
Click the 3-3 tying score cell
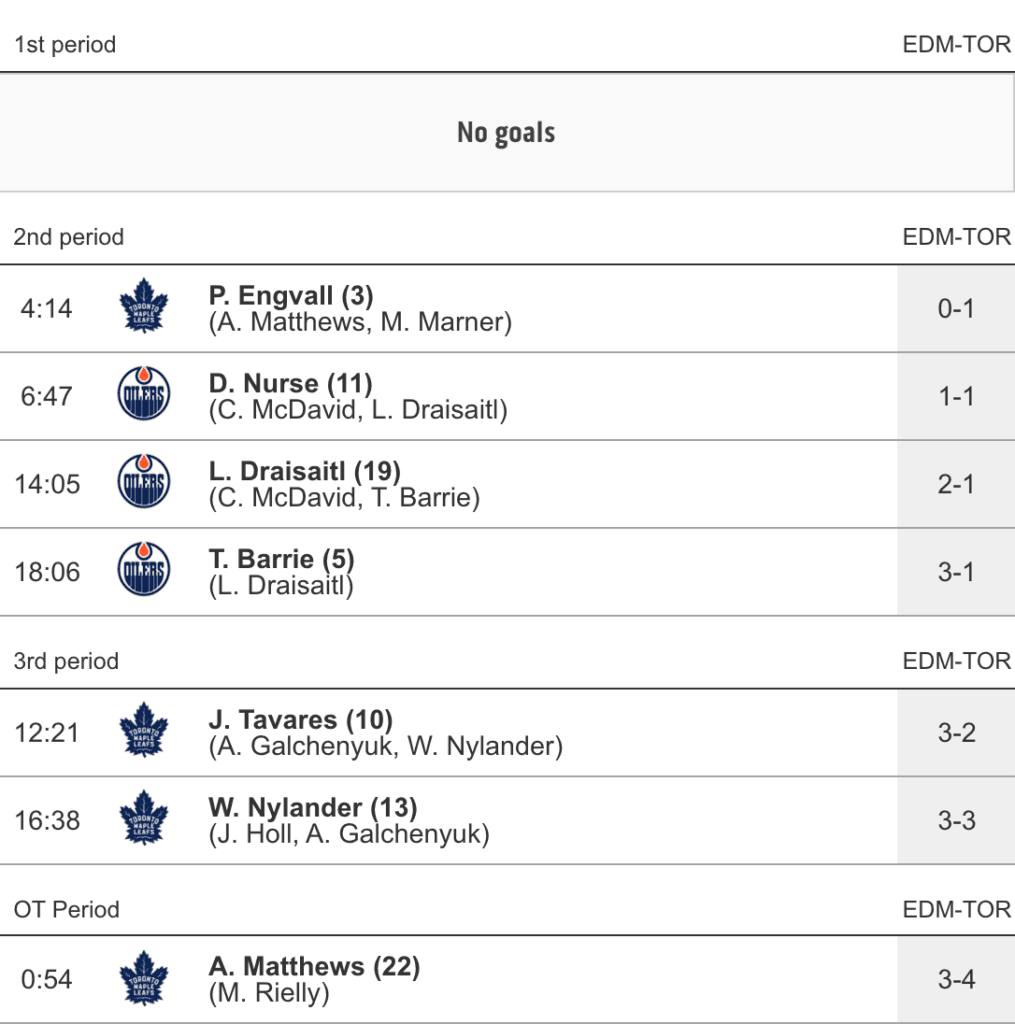tap(955, 820)
